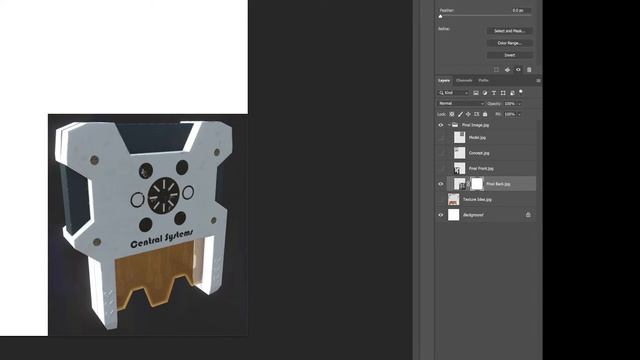Click the Invert mask button
Image resolution: width=640 pixels, height=360 pixels.
click(x=509, y=55)
